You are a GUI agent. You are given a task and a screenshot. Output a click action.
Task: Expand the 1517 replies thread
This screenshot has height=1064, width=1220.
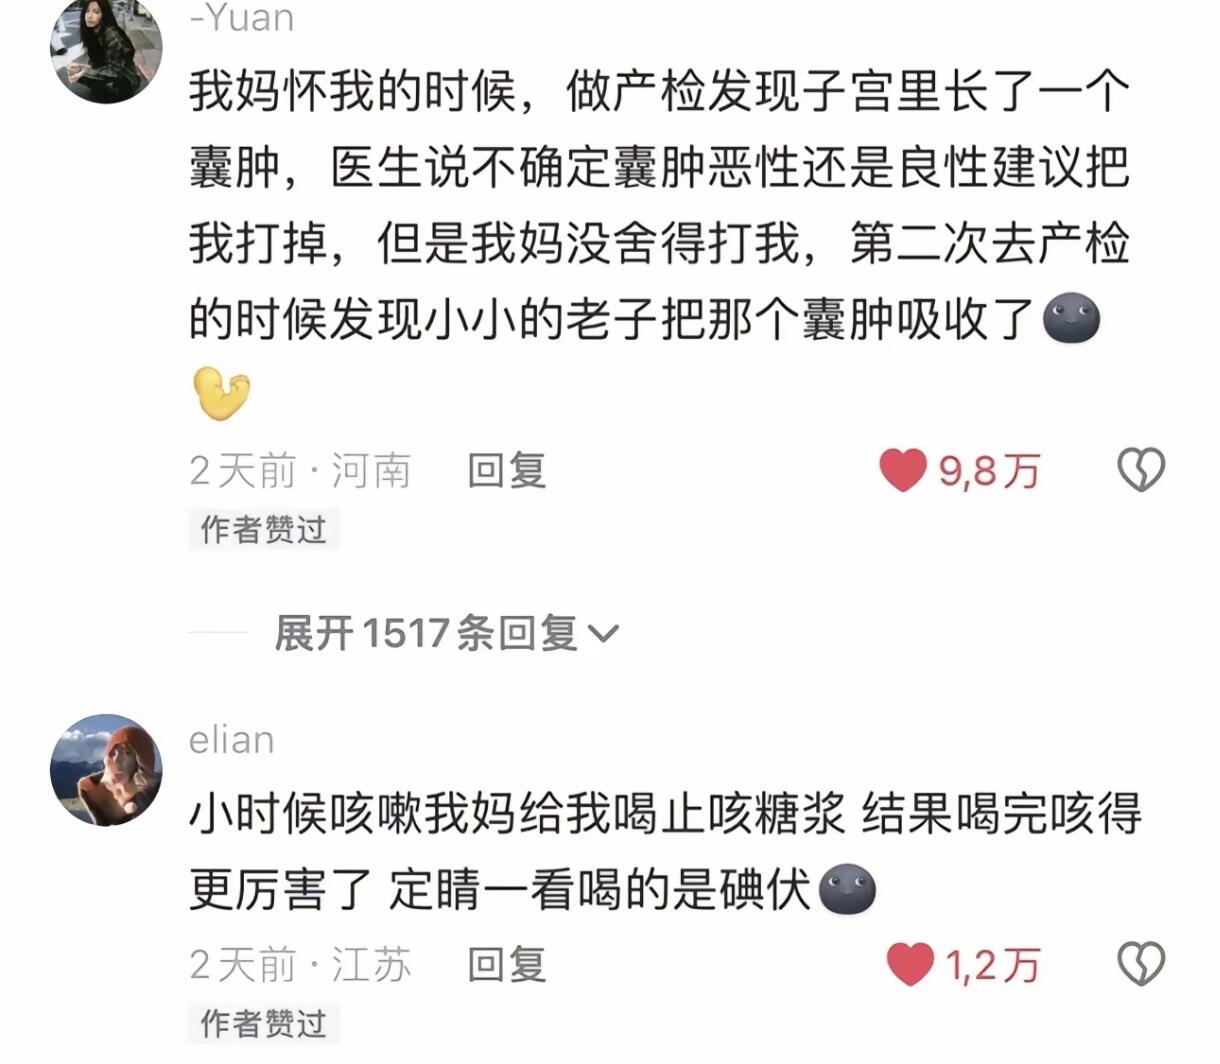(x=447, y=633)
